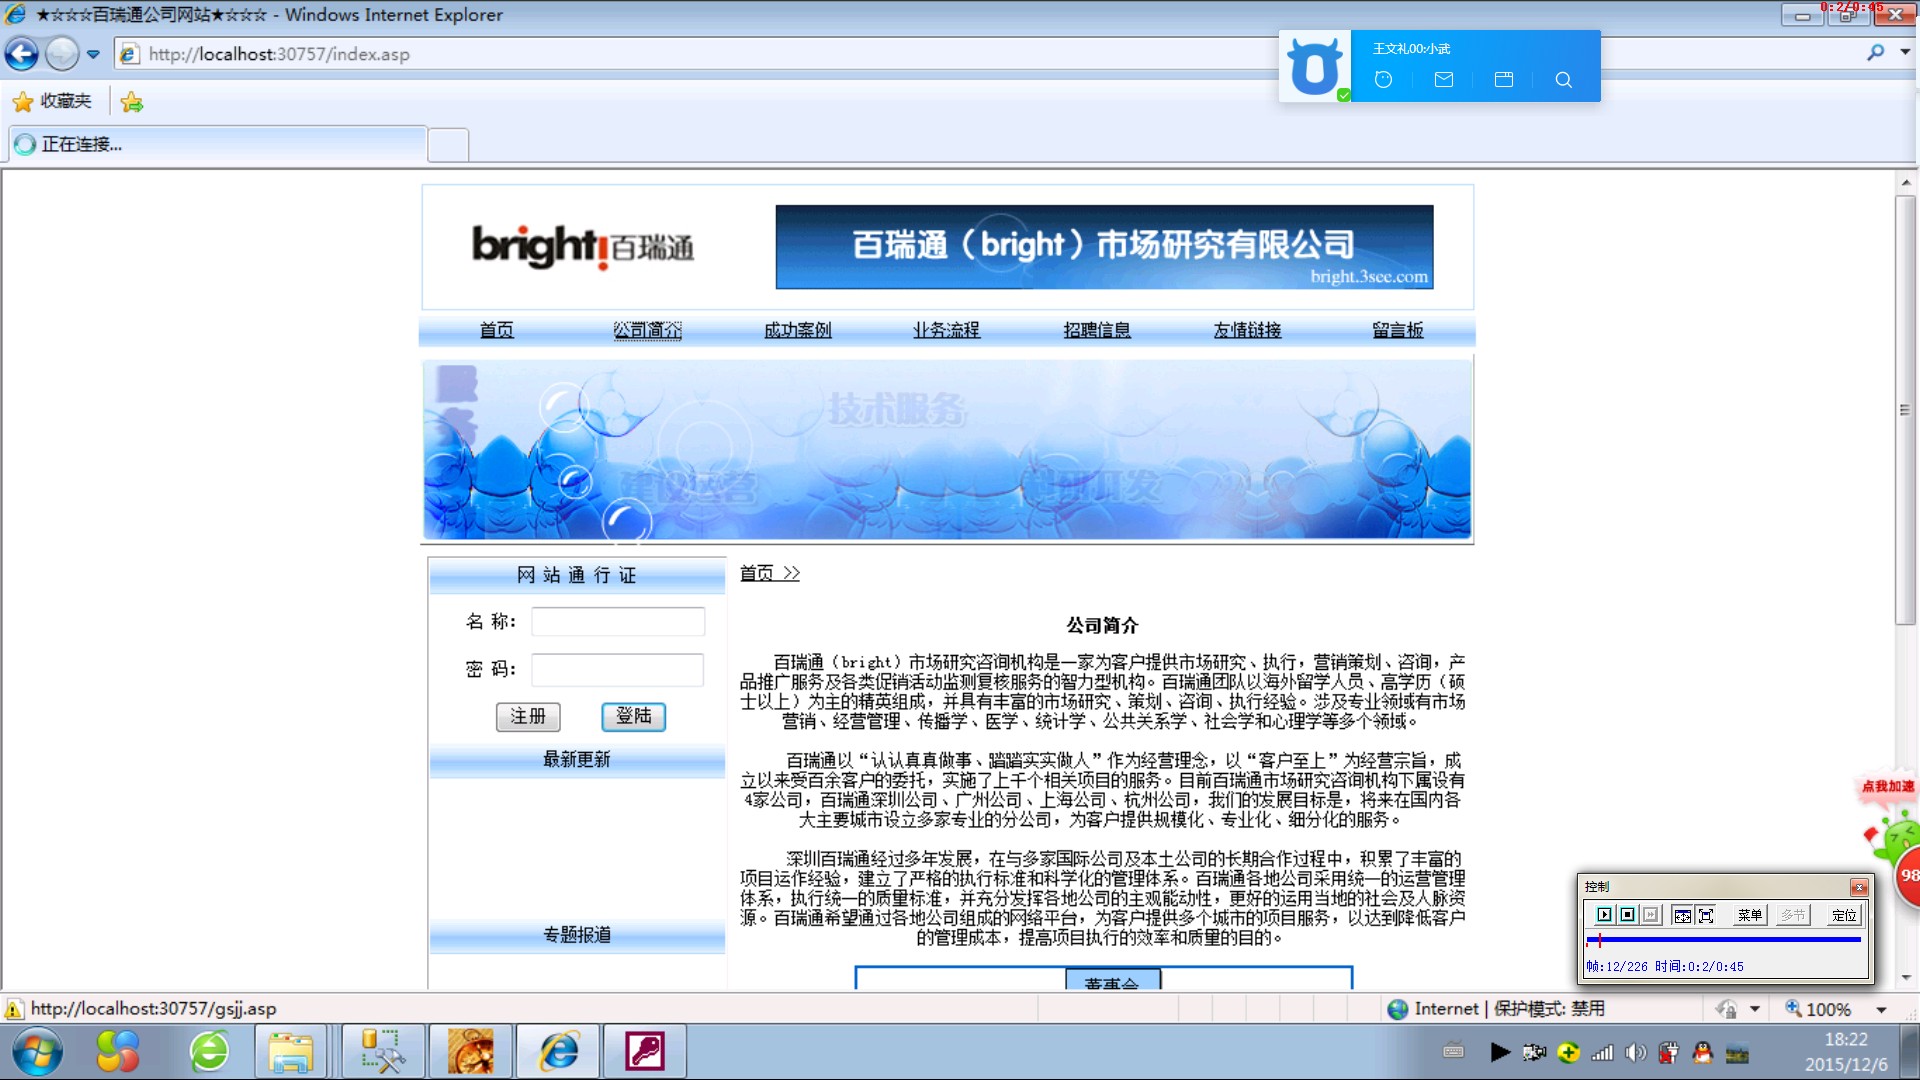
Task: Click the blue playback progress bar
Action: pyautogui.click(x=1723, y=940)
